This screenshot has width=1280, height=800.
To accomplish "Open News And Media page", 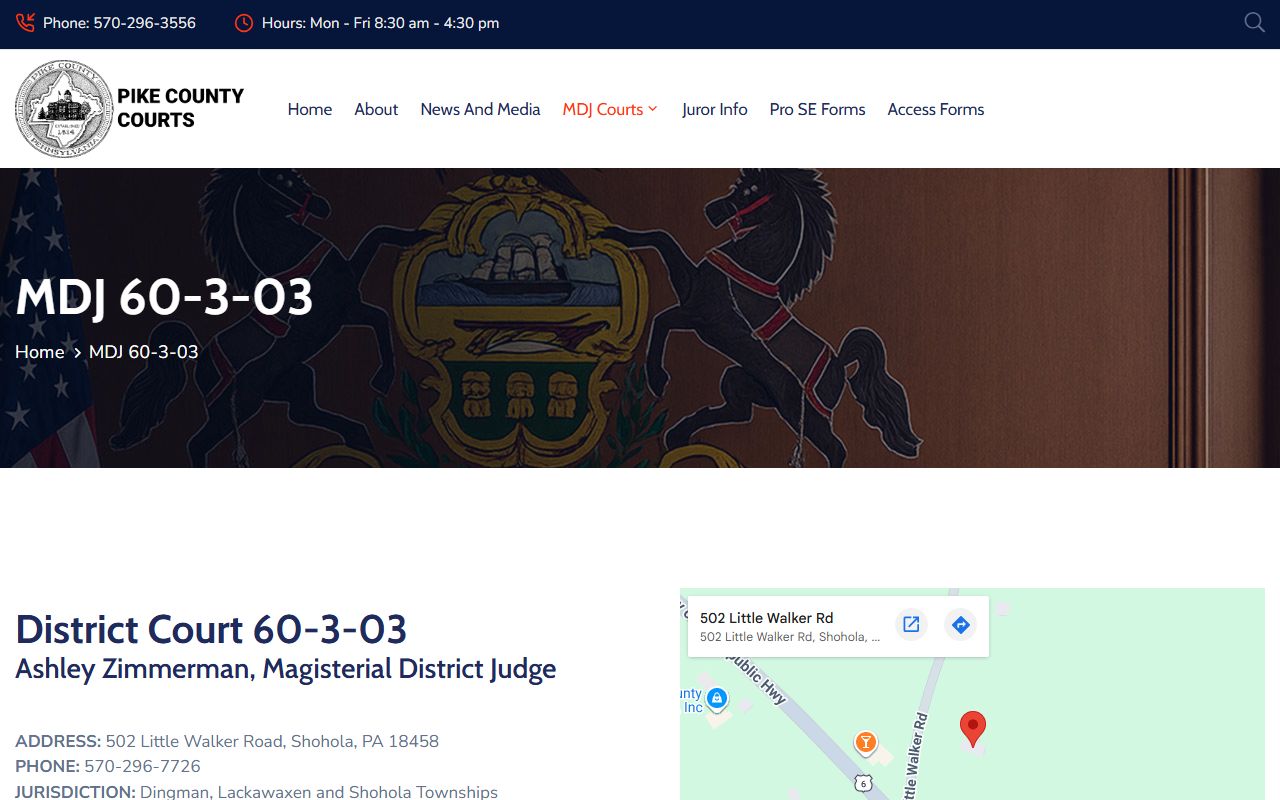I will [x=480, y=109].
